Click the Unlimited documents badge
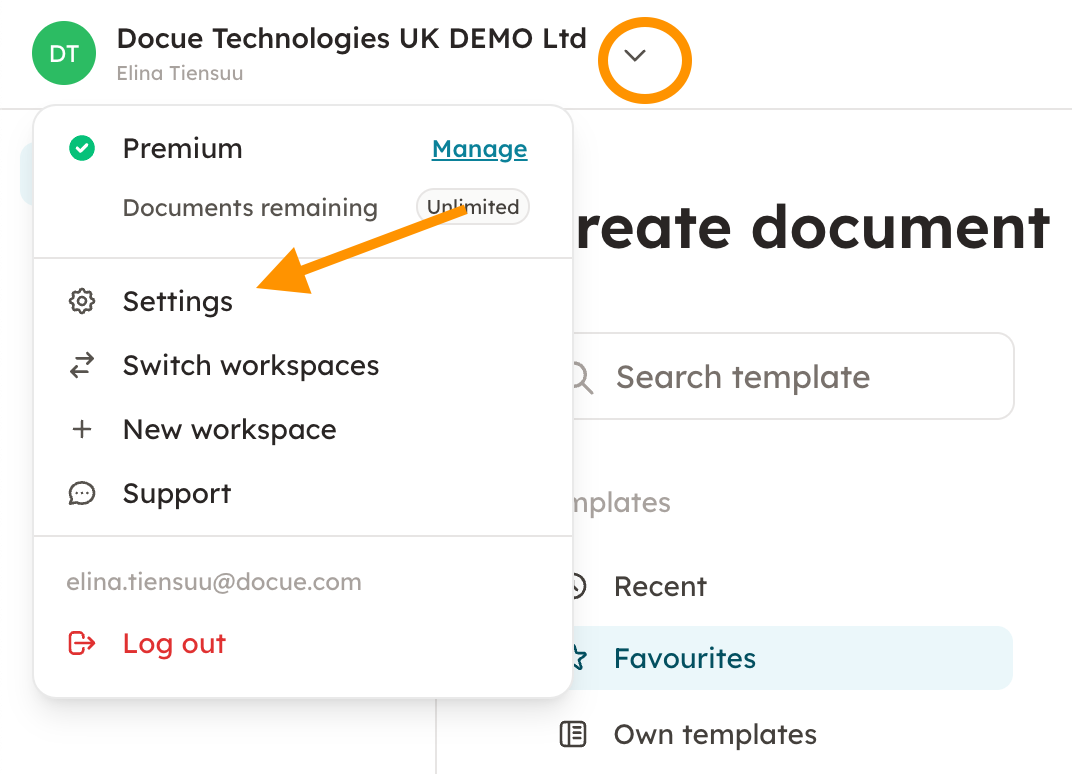Screen dimensions: 1072x774 point(473,207)
